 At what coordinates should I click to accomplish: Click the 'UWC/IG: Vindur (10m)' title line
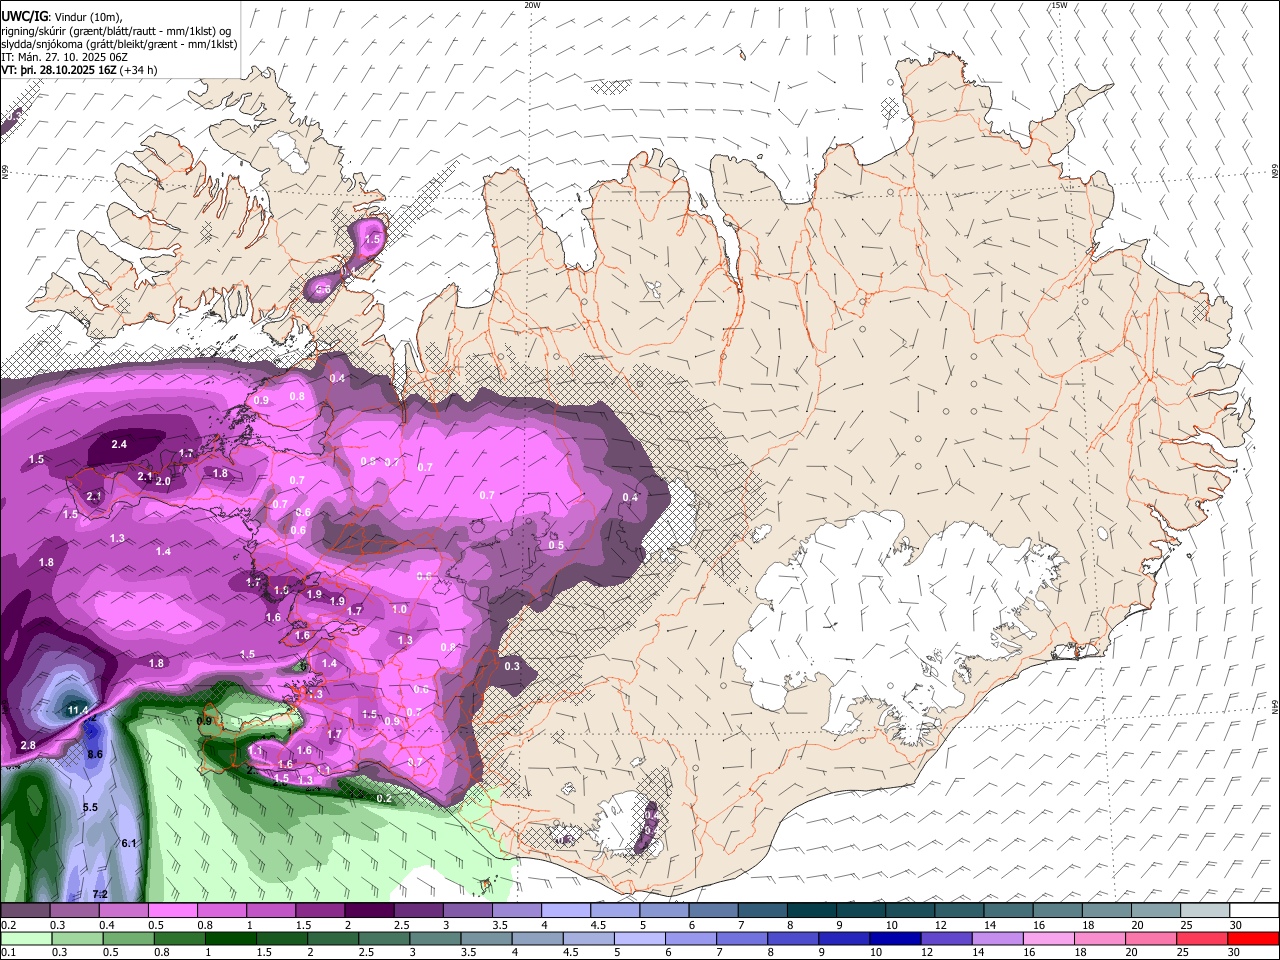click(61, 18)
